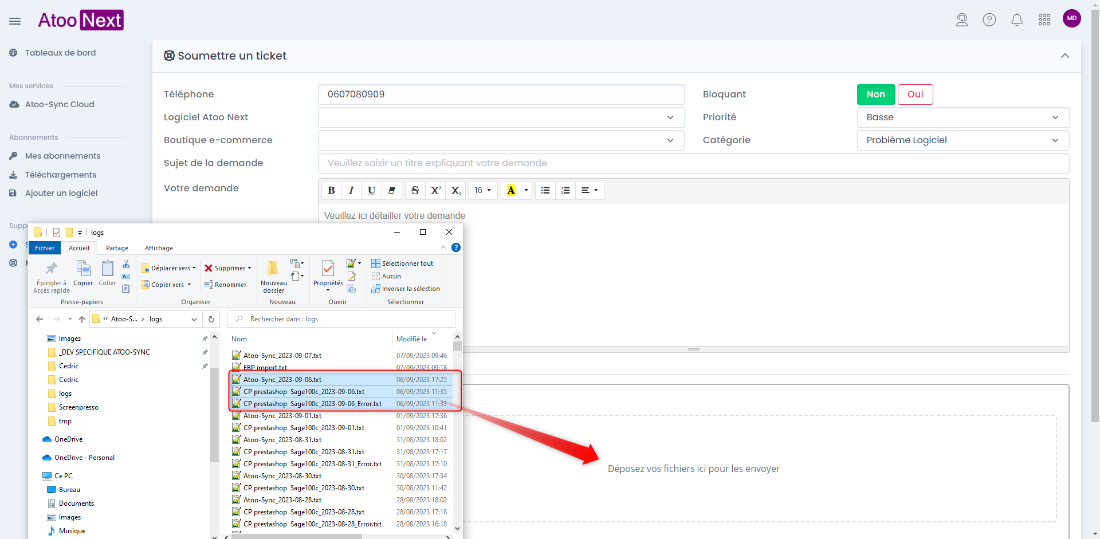Viewport: 1100px width, 539px height.
Task: Open the text color dropdown arrow
Action: (x=526, y=190)
